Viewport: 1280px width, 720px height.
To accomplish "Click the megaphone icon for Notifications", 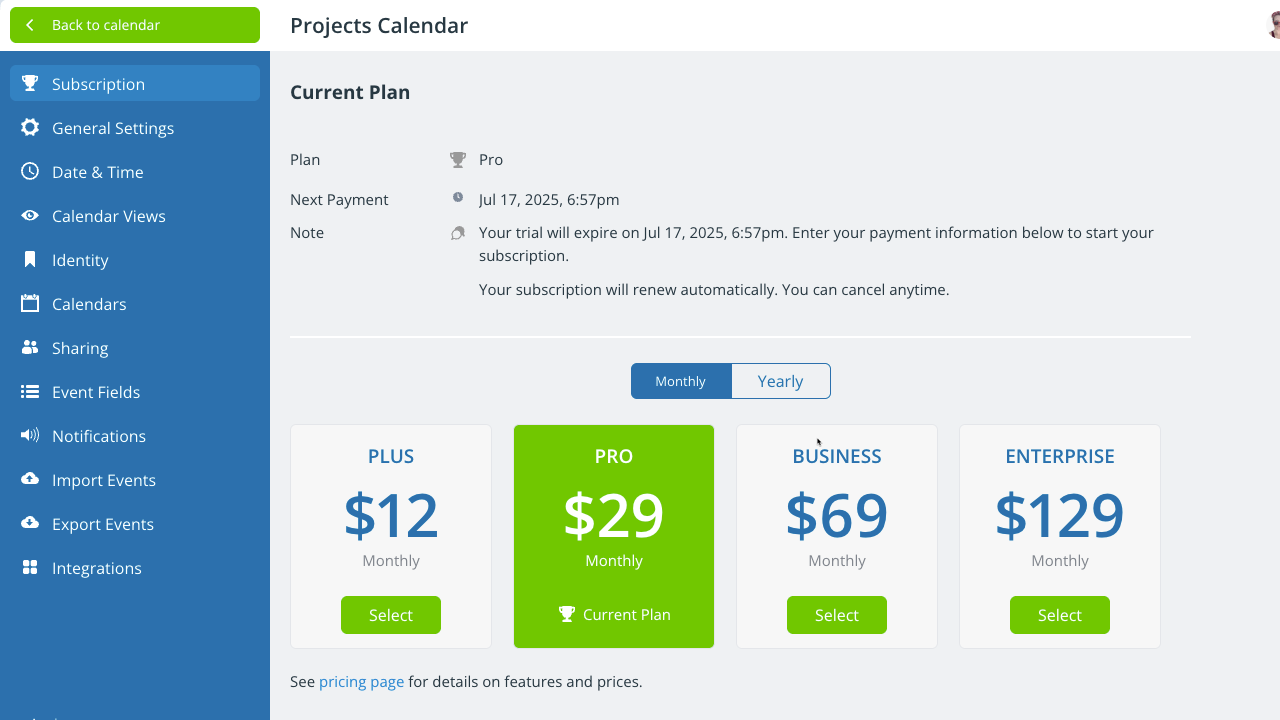I will 30,436.
